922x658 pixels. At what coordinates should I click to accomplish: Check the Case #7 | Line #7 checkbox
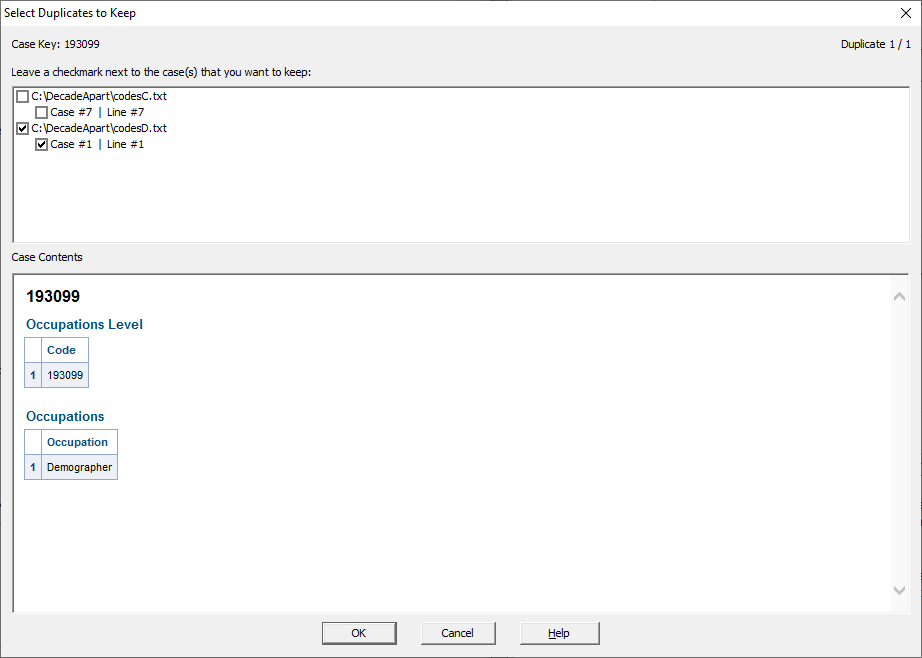coord(40,111)
